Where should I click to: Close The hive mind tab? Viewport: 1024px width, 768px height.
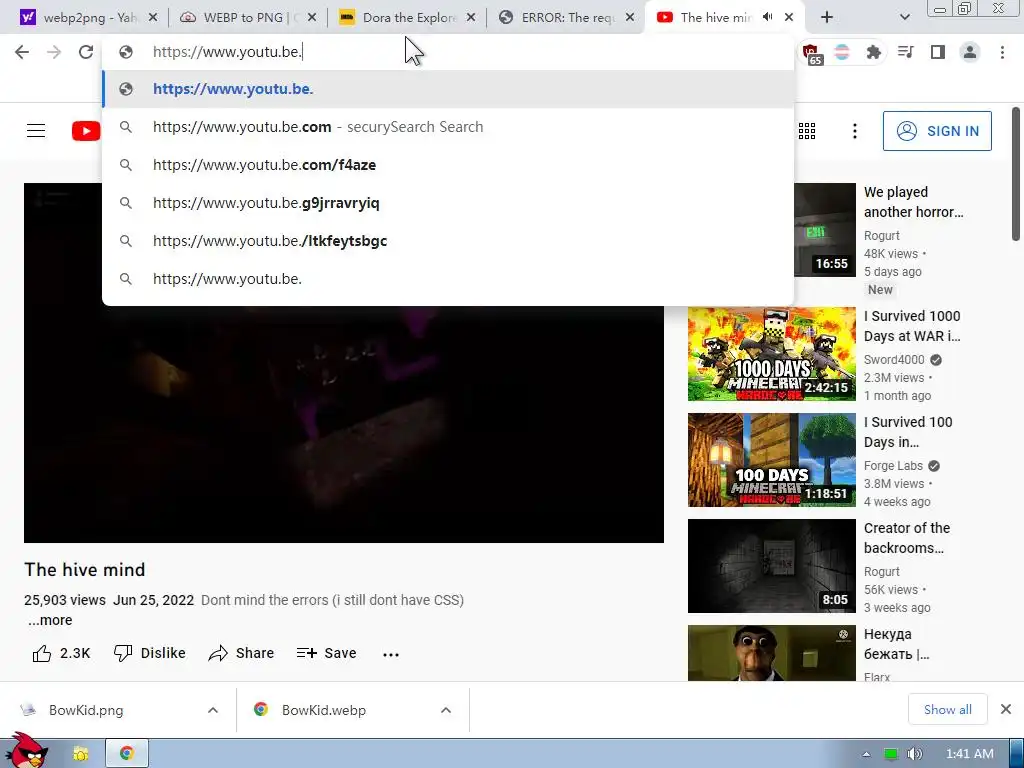pos(789,18)
